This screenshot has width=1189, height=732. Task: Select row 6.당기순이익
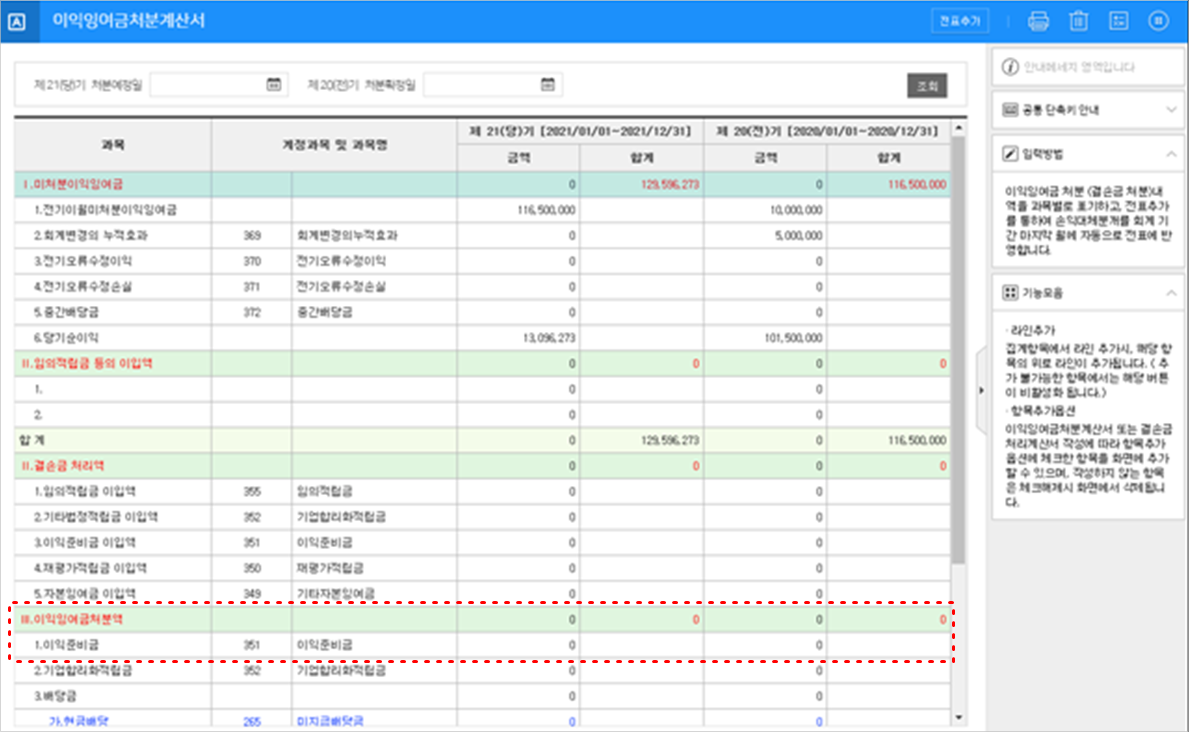(66, 338)
